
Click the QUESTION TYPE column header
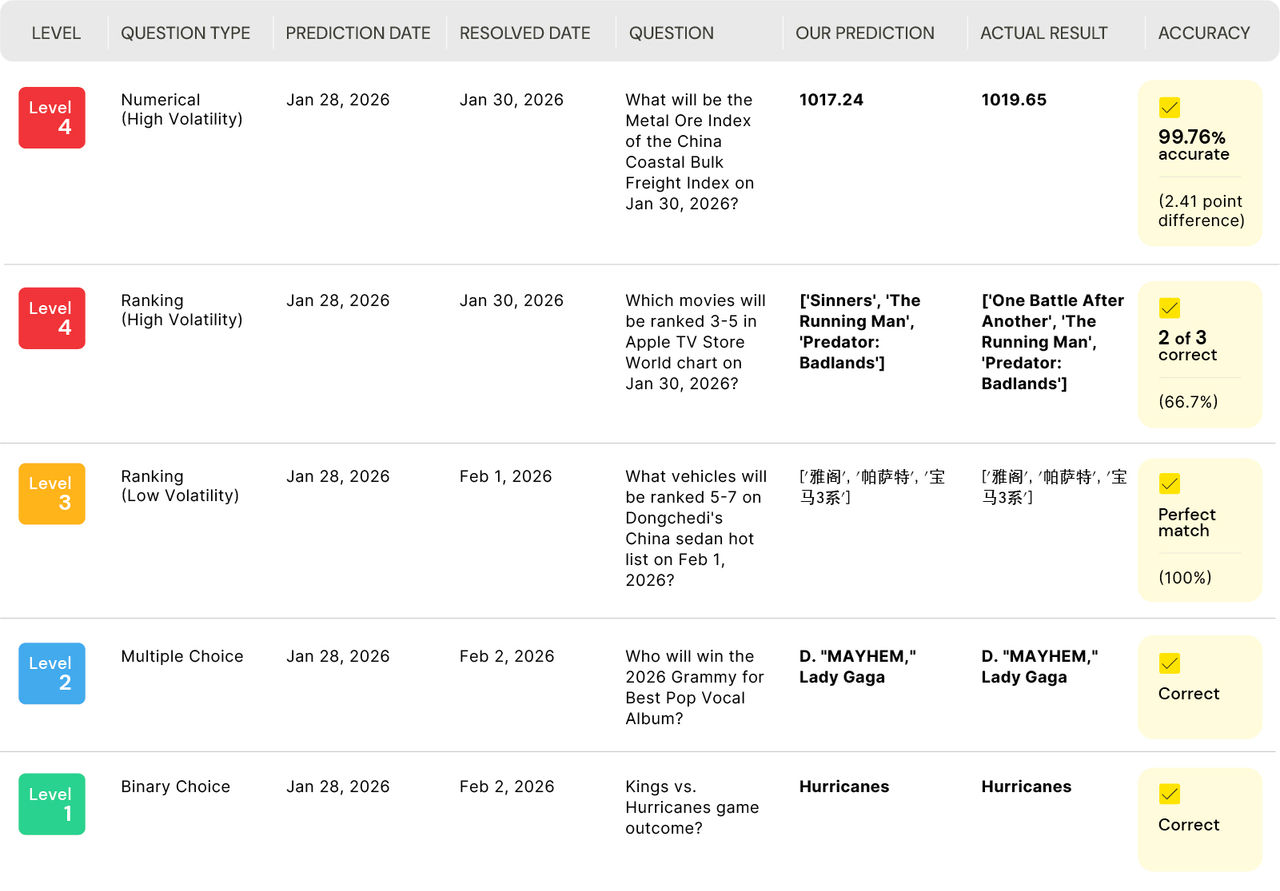tap(186, 33)
